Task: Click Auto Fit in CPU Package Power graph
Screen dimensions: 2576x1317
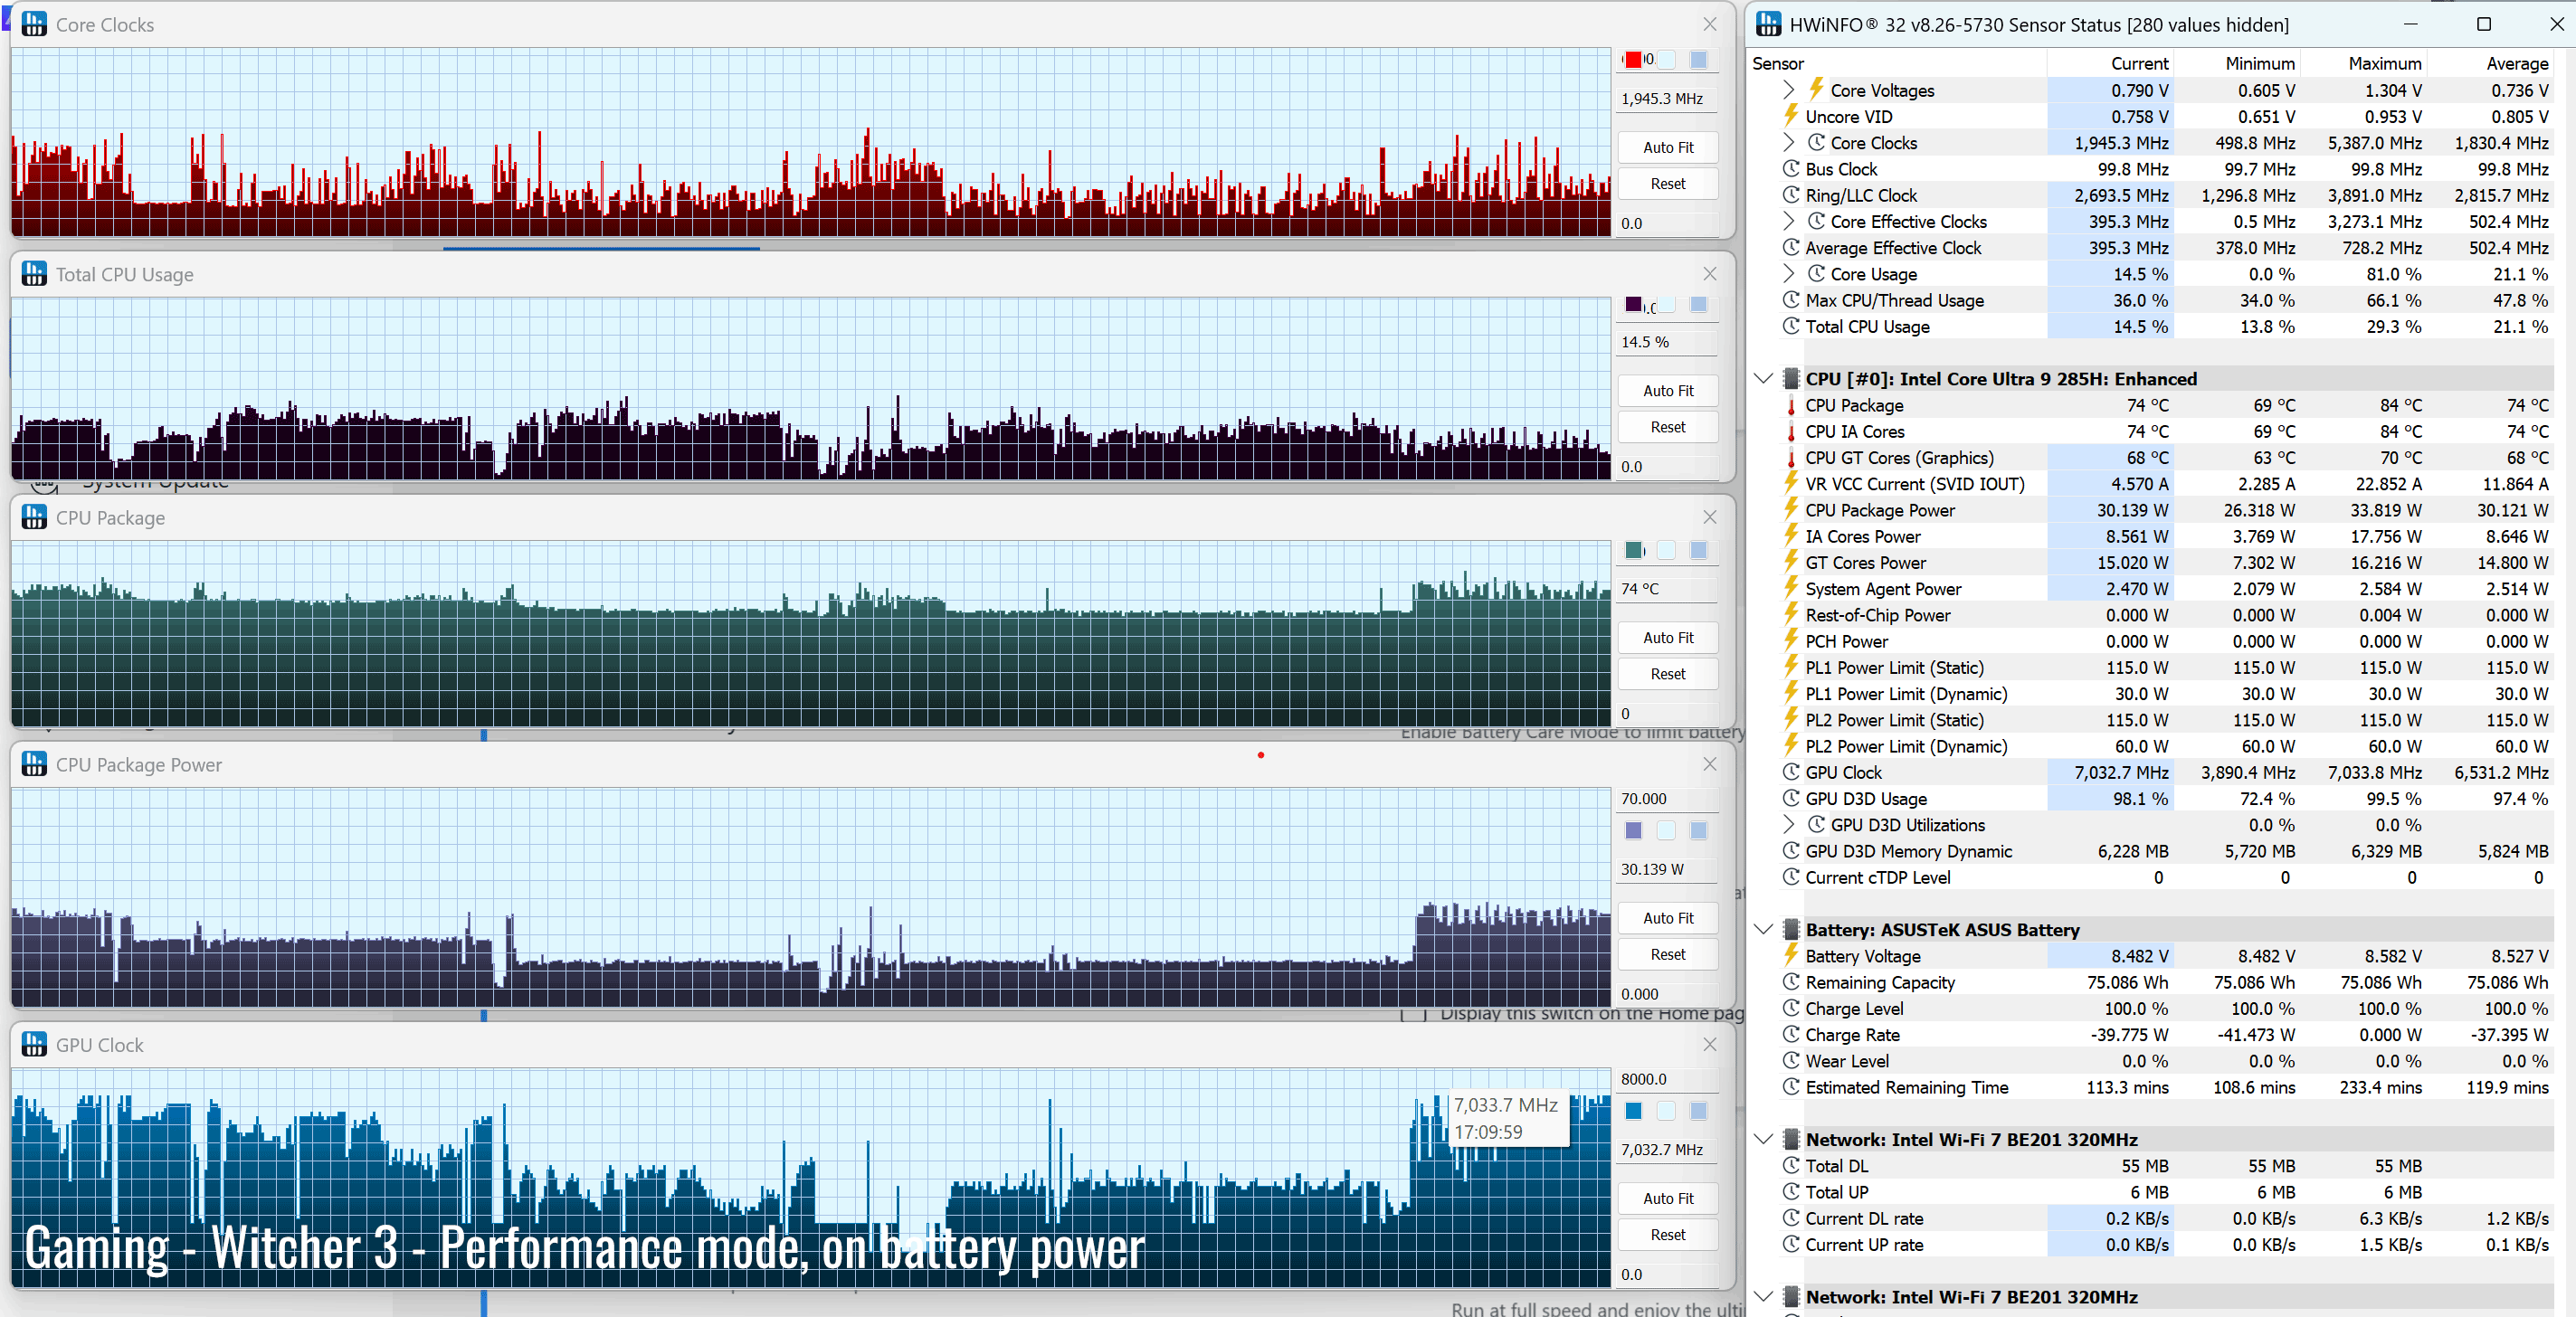Action: coord(1667,918)
